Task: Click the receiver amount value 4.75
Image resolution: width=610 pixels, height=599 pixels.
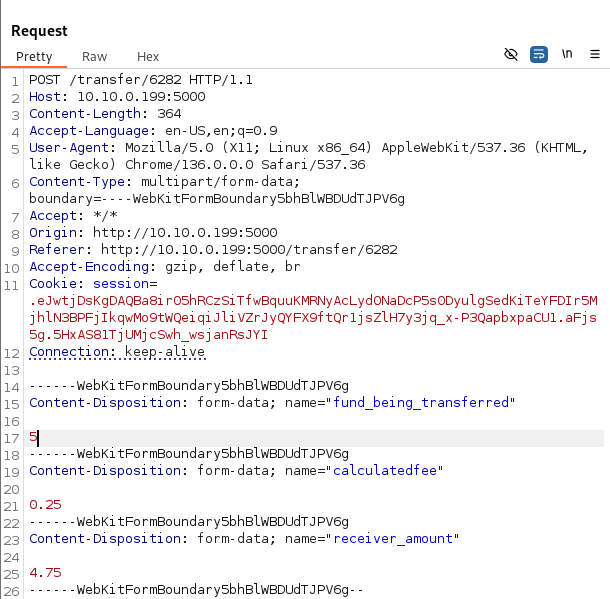Action: pos(45,573)
